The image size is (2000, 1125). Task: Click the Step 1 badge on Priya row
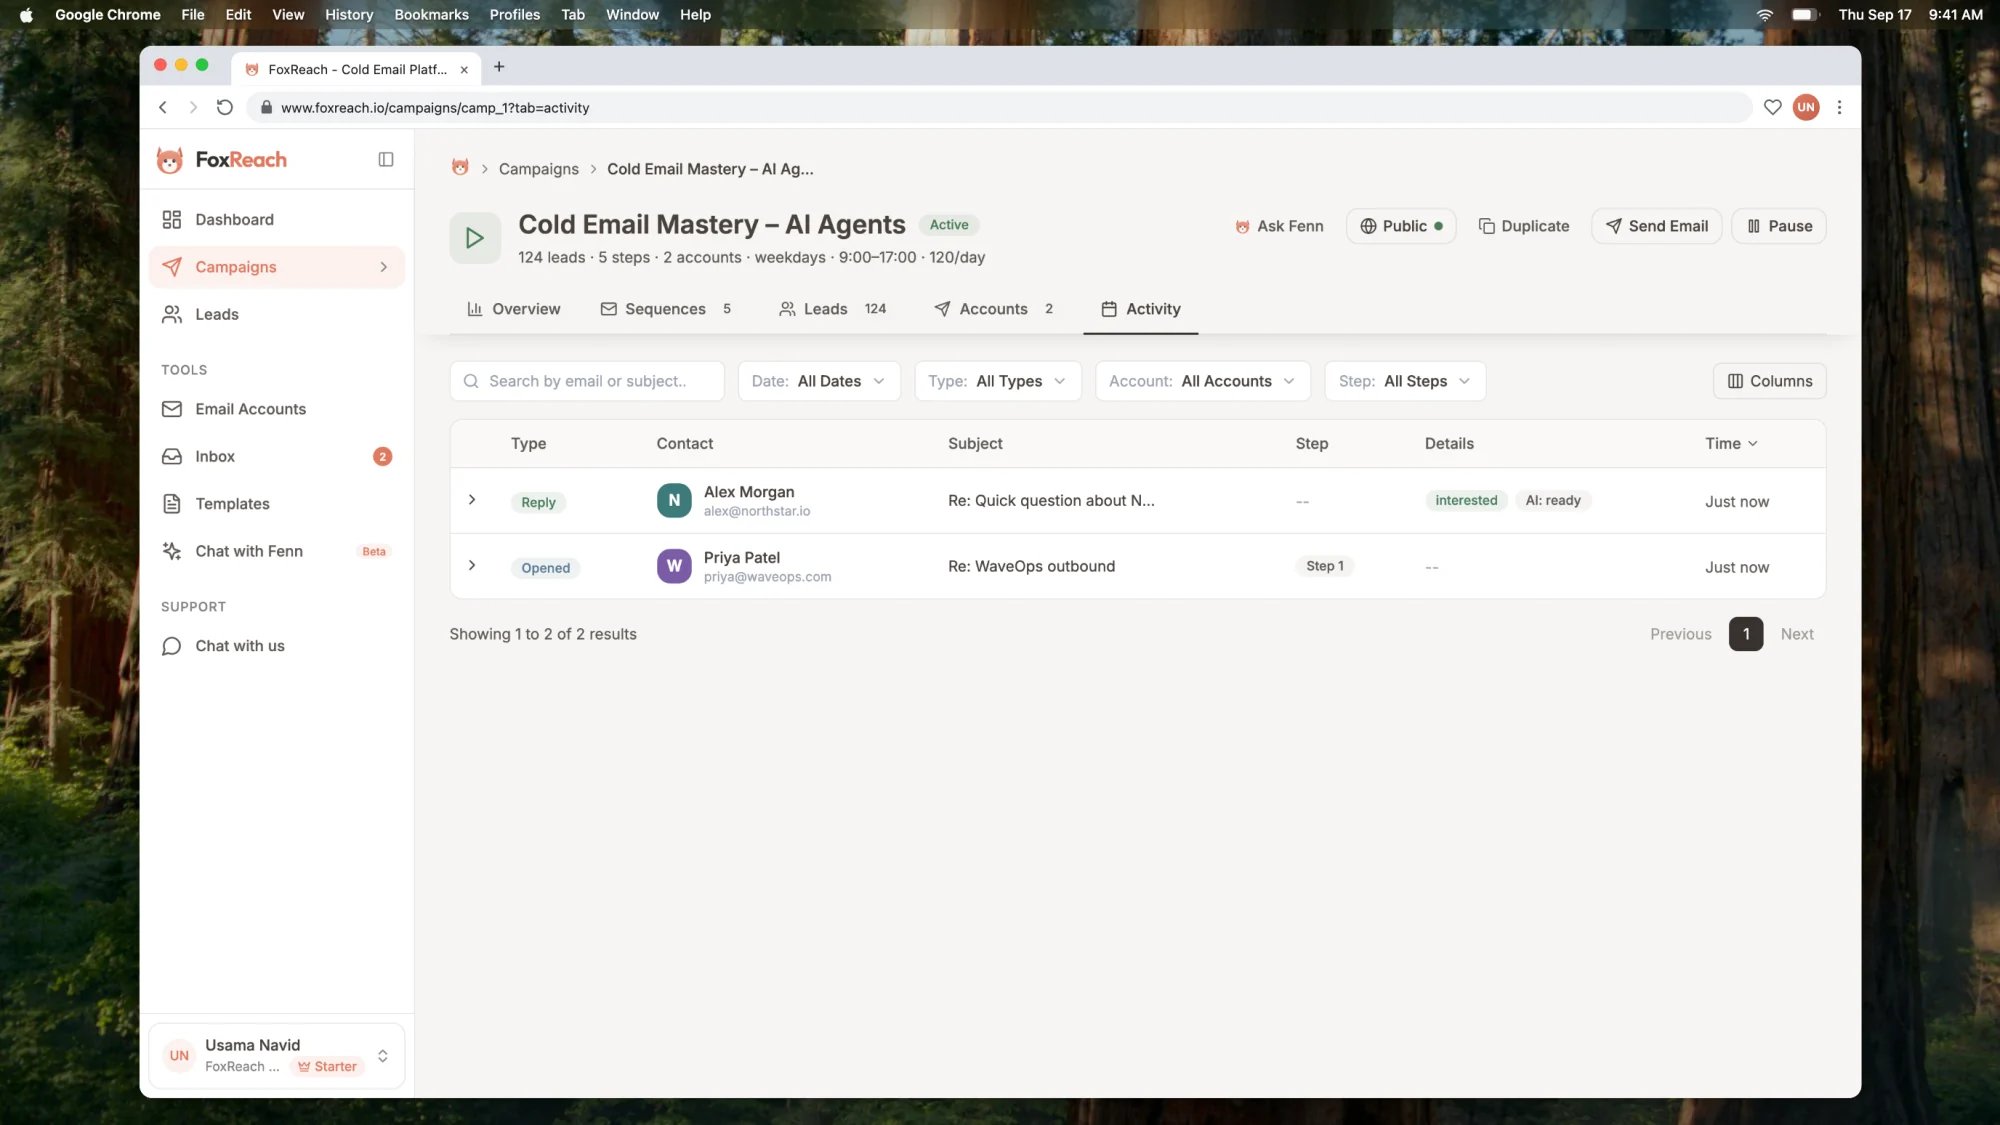[x=1325, y=566]
